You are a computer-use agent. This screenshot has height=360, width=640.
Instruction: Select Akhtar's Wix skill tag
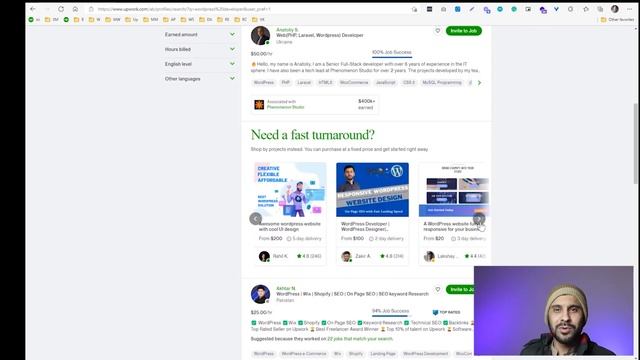(338, 354)
